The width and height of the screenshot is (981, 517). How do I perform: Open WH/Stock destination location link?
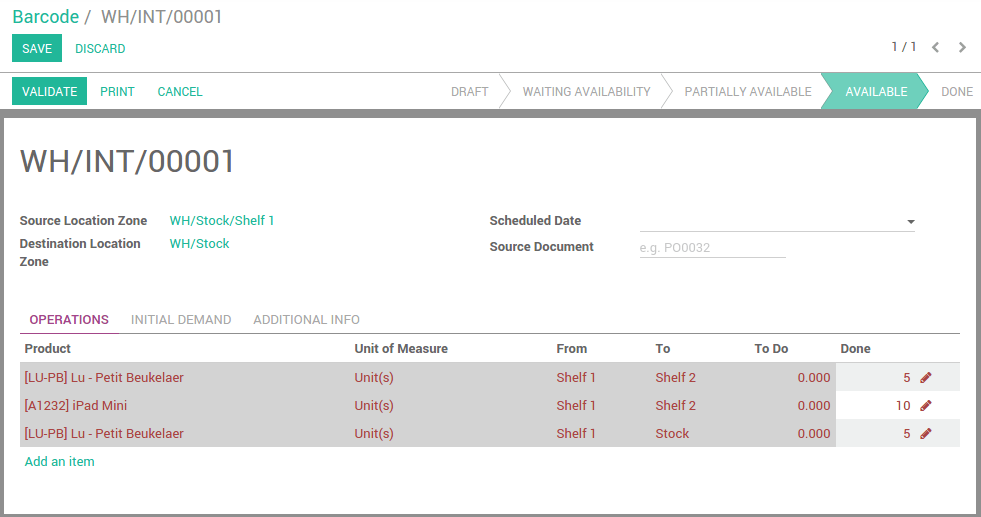click(199, 244)
